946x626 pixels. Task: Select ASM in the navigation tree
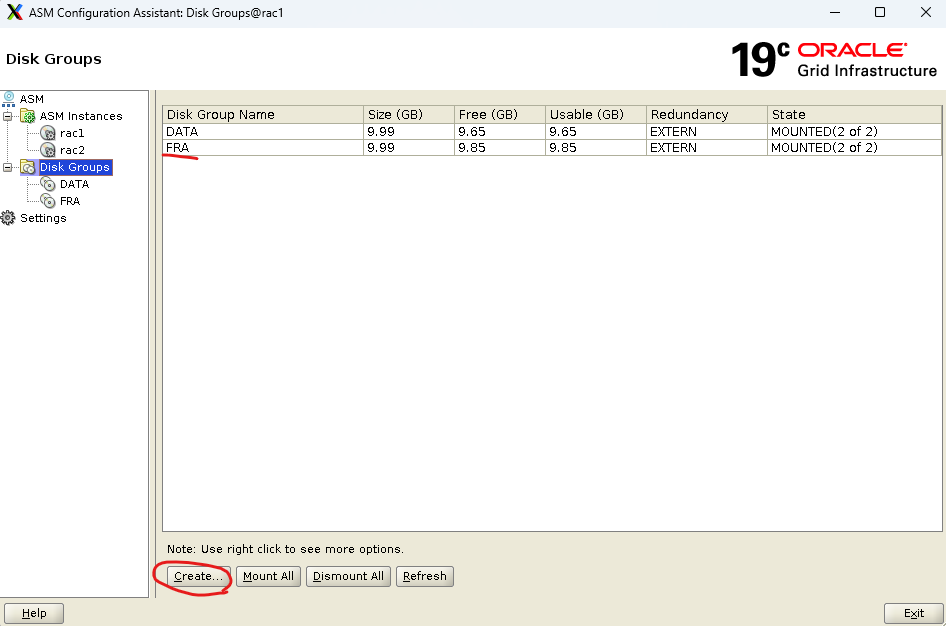(x=31, y=99)
